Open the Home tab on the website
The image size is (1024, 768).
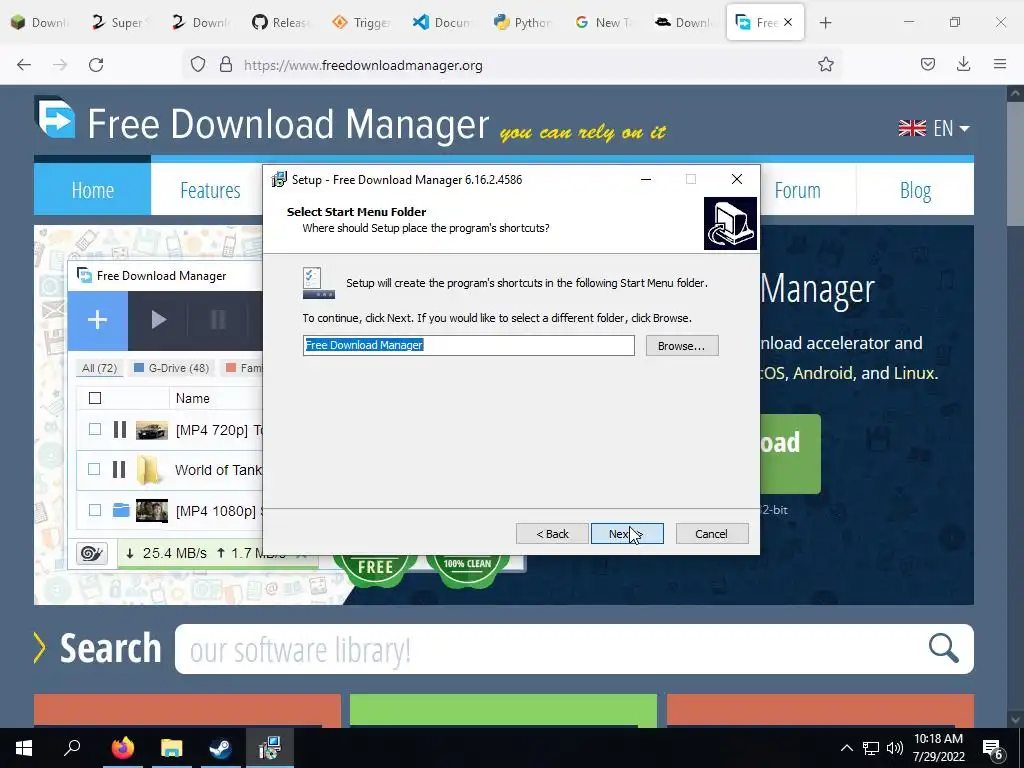click(x=92, y=189)
